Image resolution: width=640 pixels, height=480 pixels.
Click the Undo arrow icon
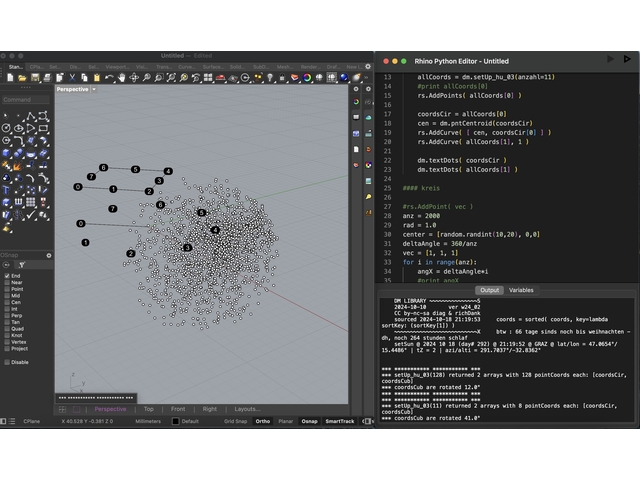(x=109, y=78)
